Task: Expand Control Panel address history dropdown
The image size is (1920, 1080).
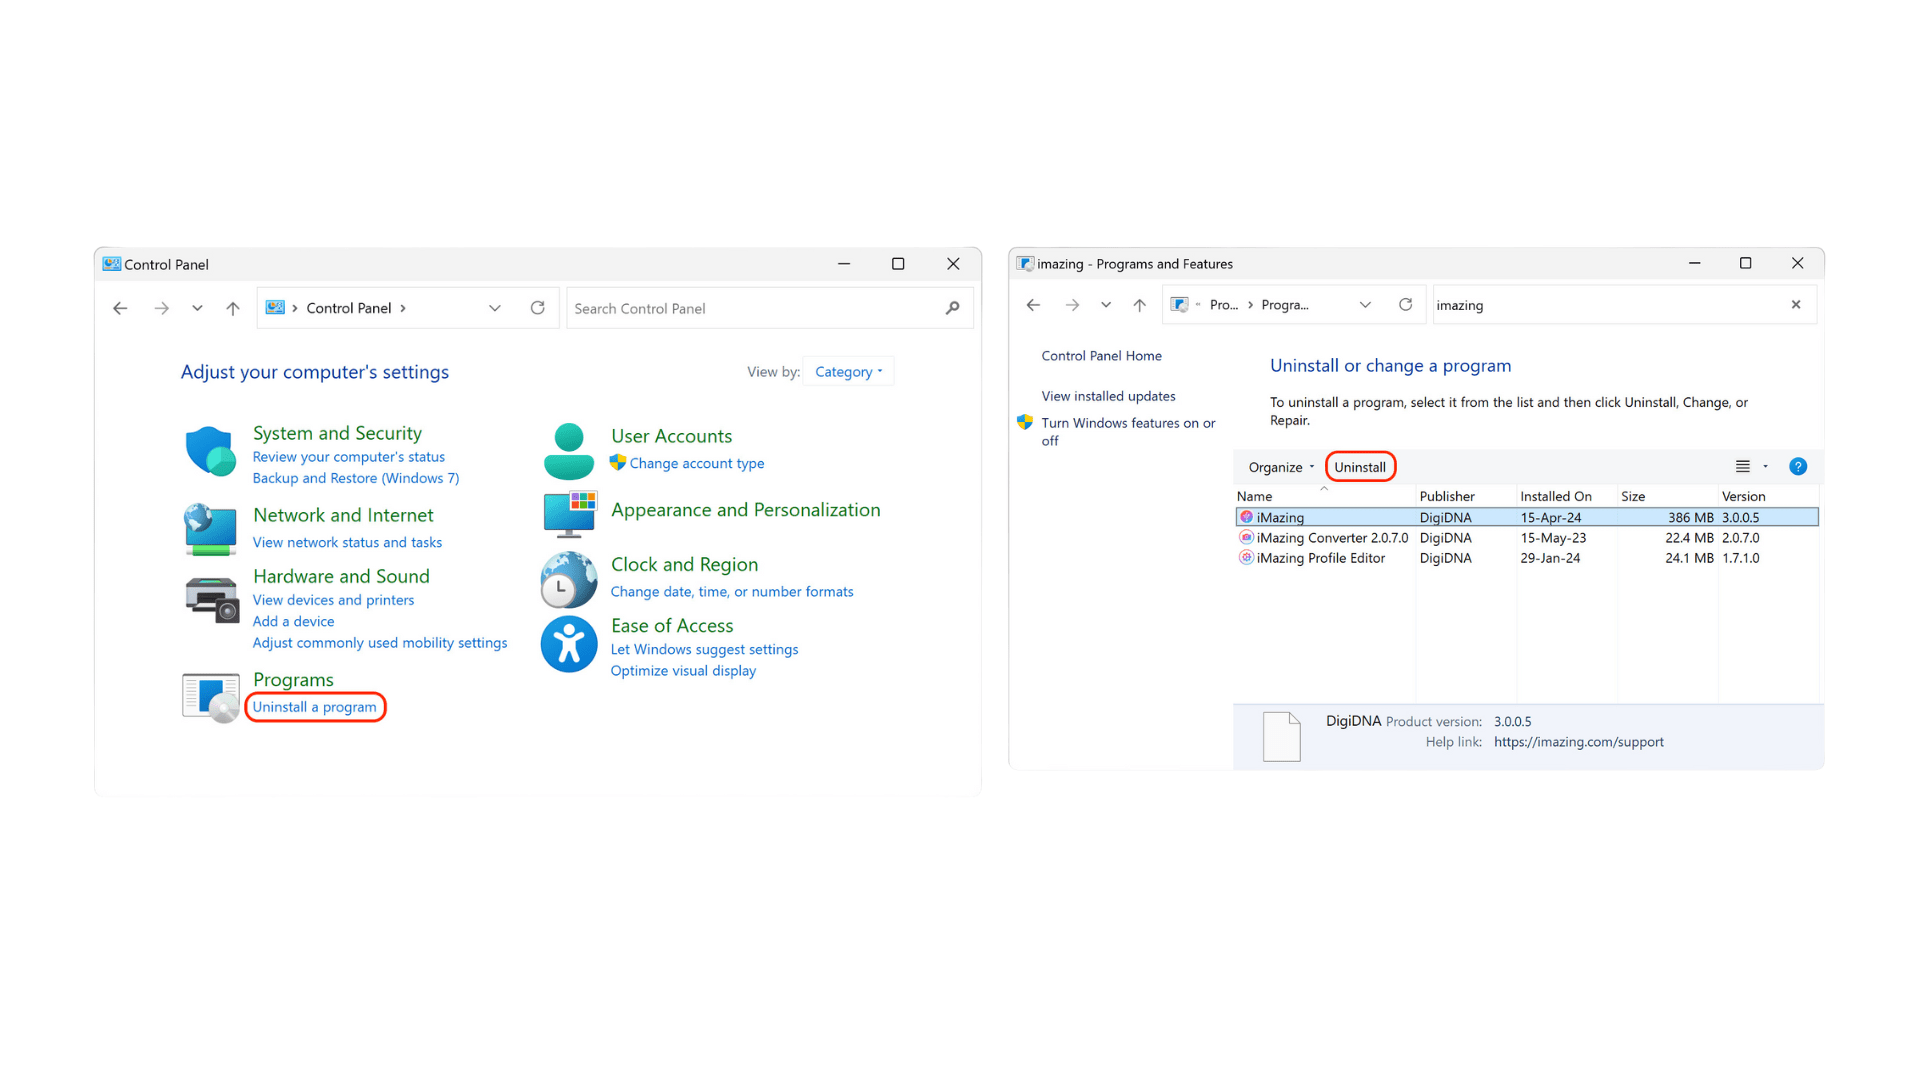Action: 494,308
